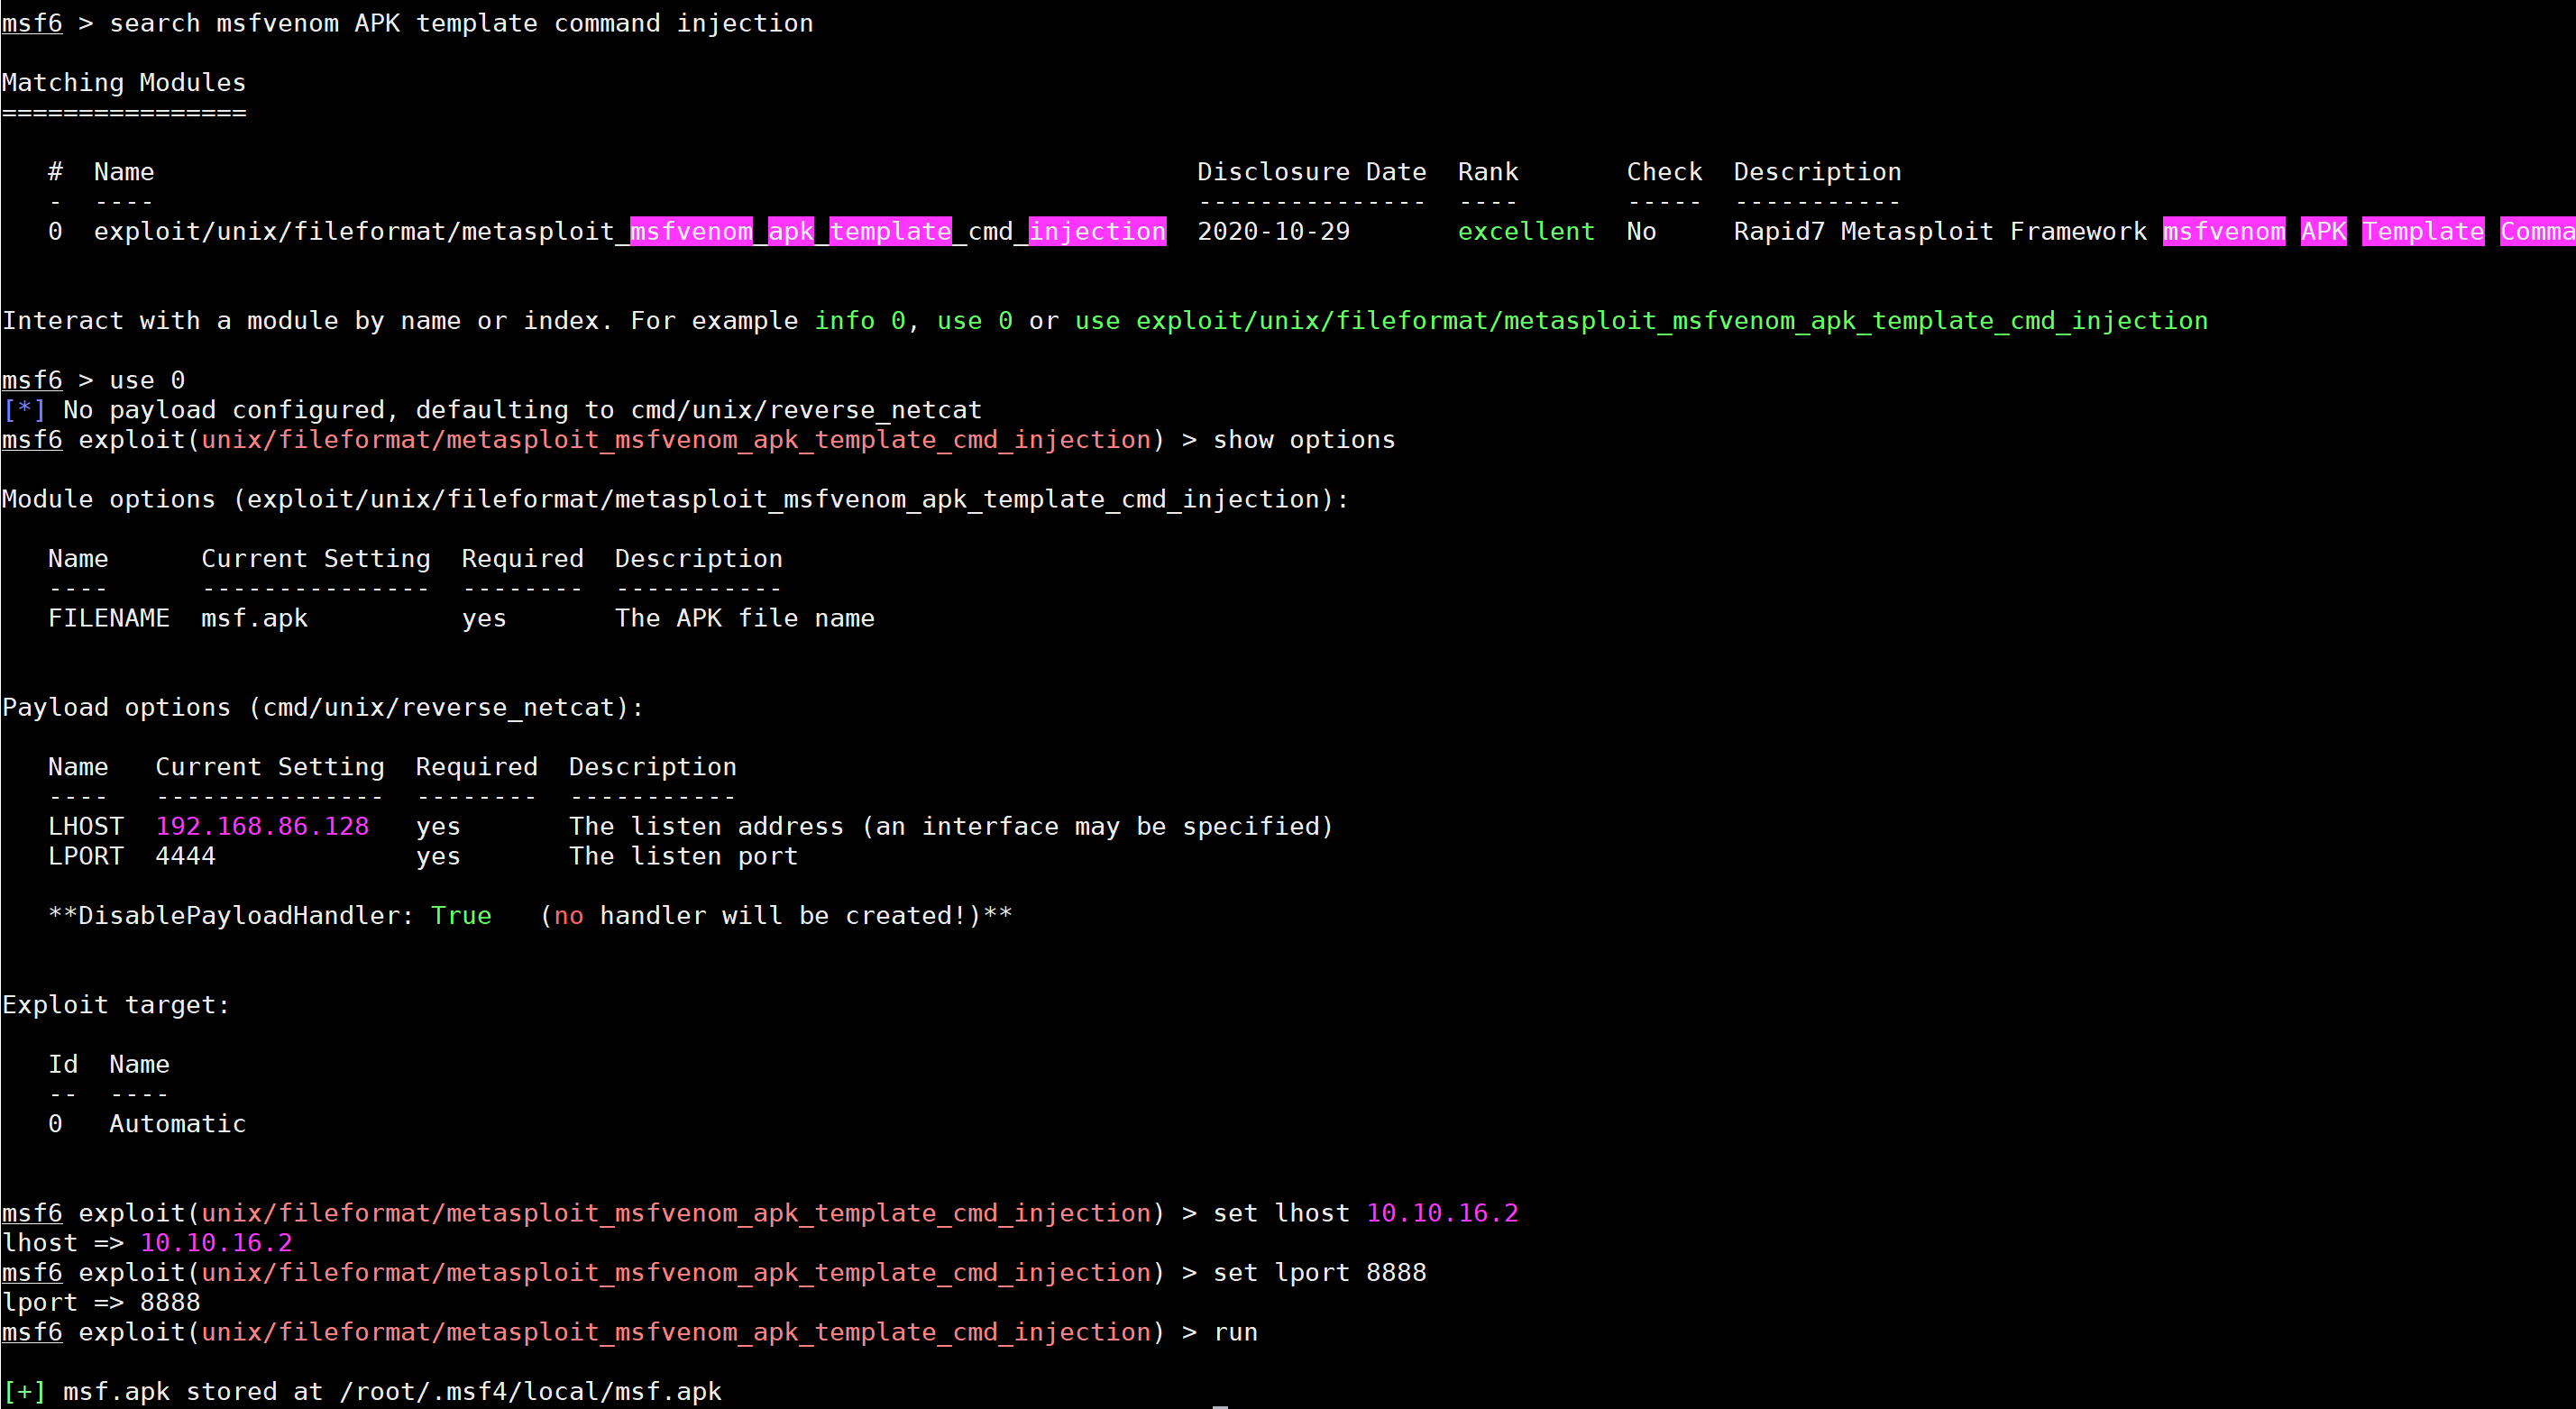
Task: Click the green 'info 0' example command
Action: click(859, 321)
